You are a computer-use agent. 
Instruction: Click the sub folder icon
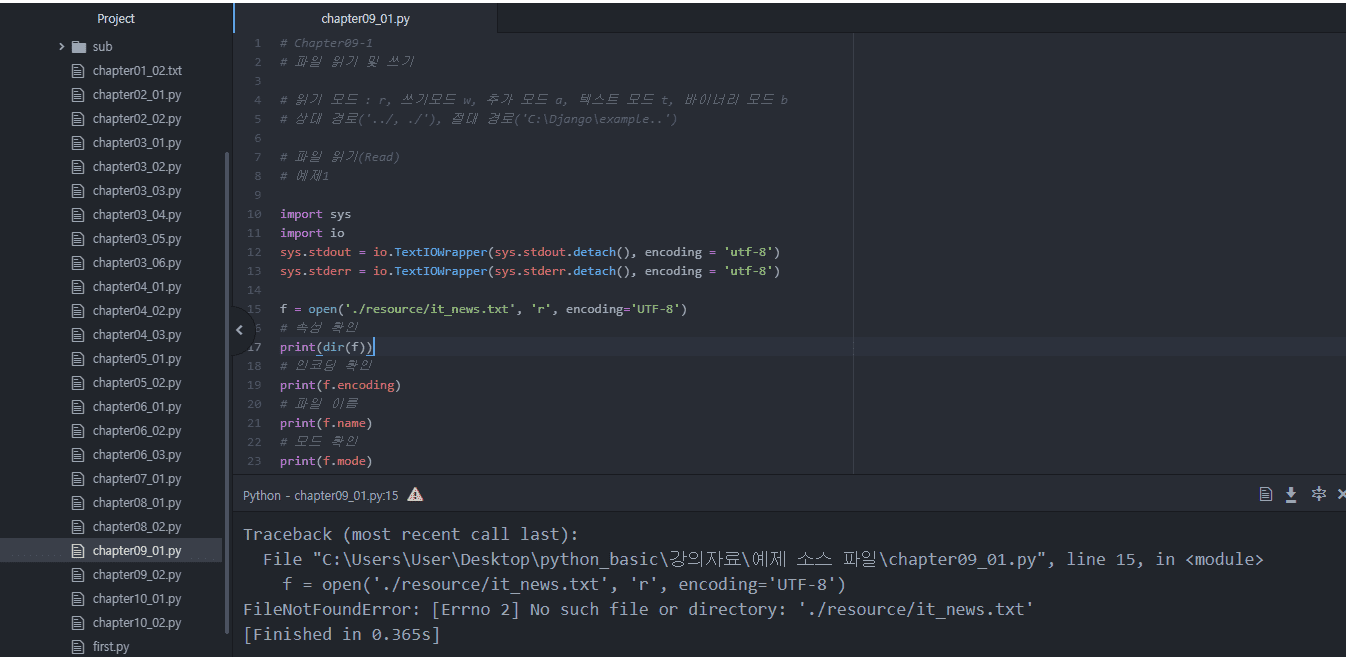79,47
